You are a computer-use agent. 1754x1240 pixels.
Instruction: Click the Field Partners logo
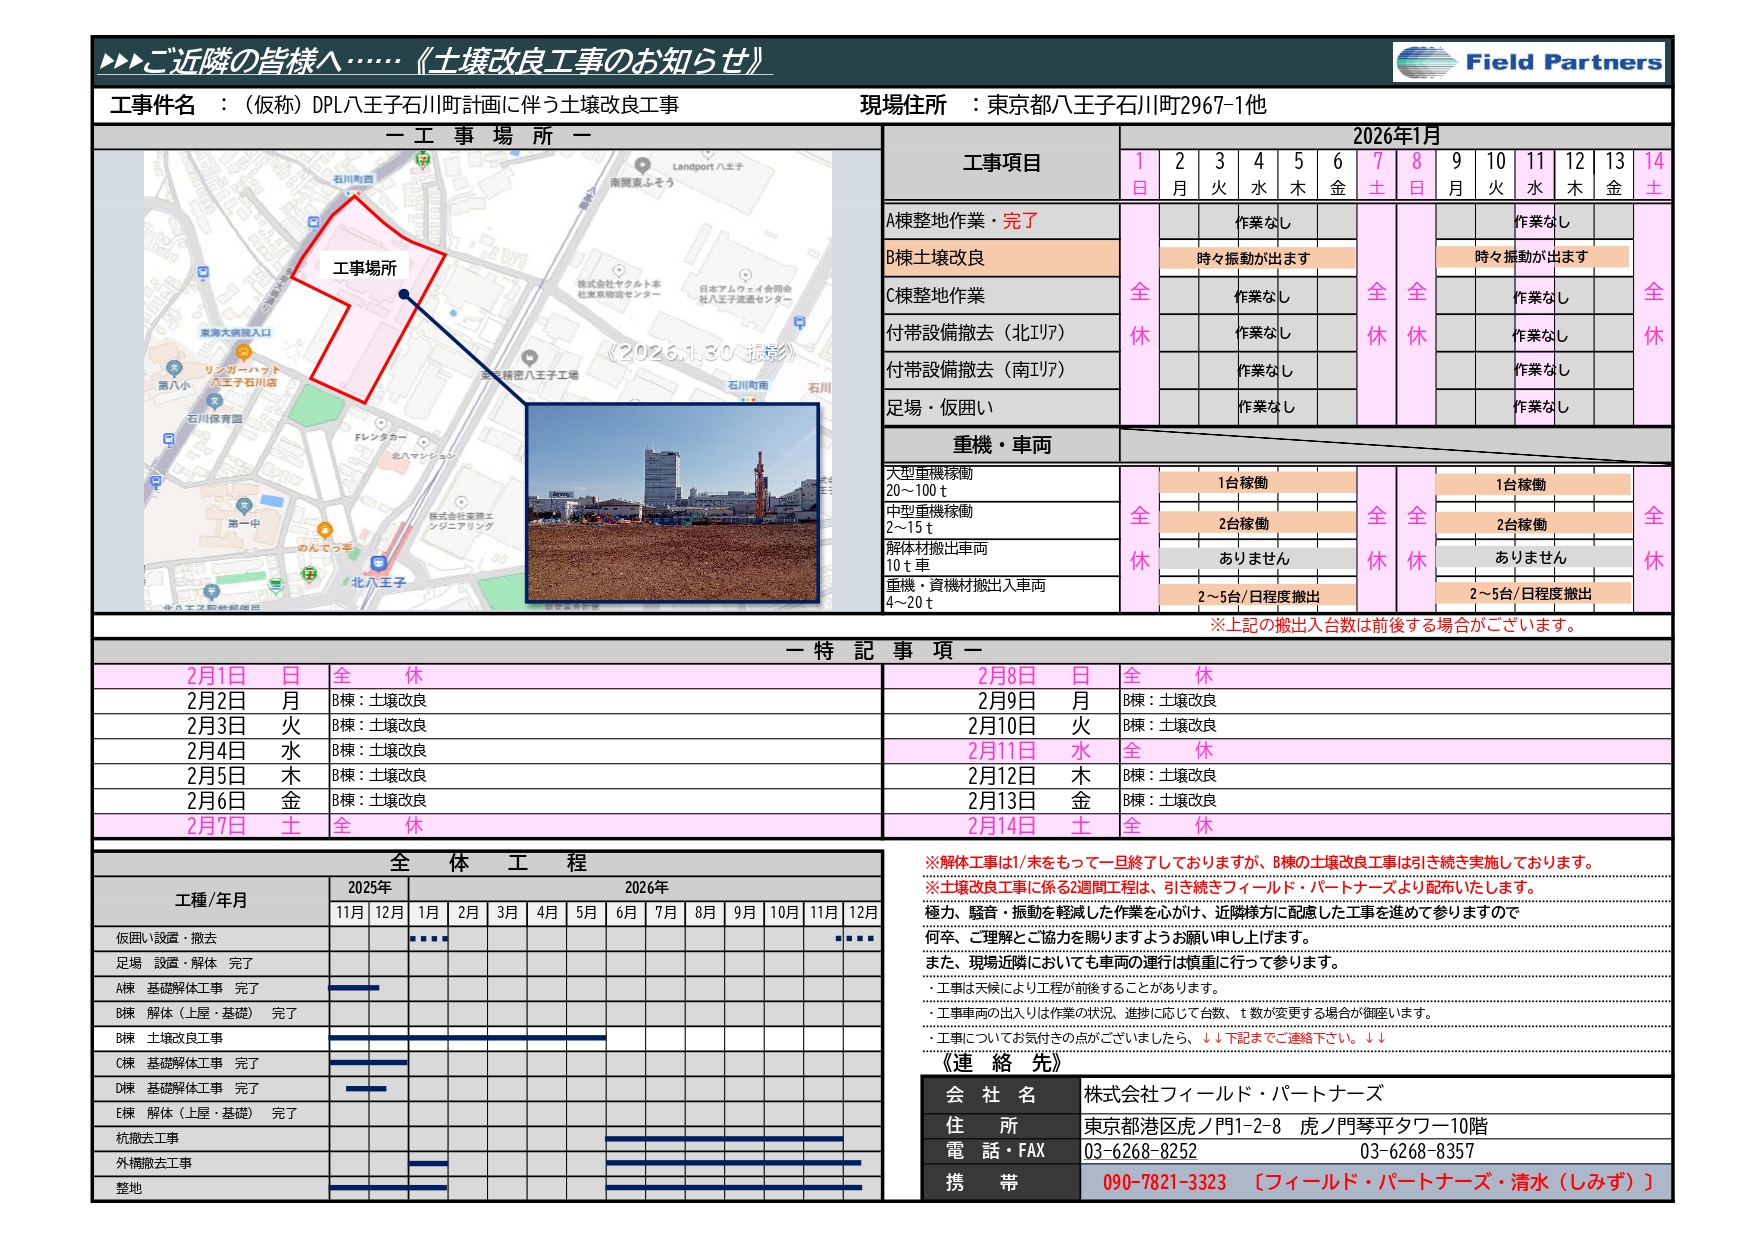[x=1528, y=62]
